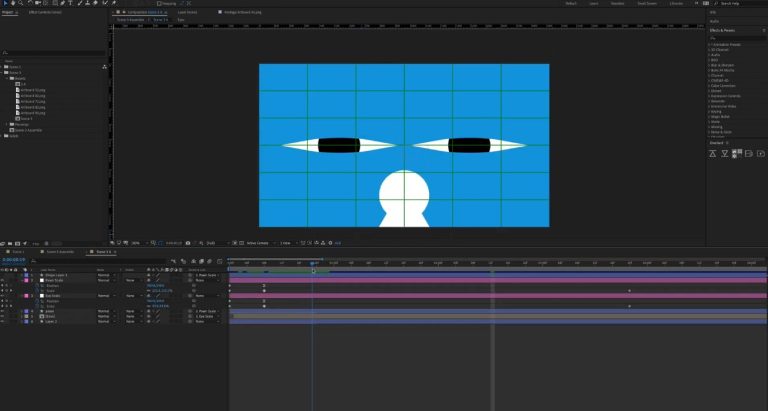The width and height of the screenshot is (768, 411).
Task: Select the Zoom magnifier tool
Action: click(x=21, y=3)
